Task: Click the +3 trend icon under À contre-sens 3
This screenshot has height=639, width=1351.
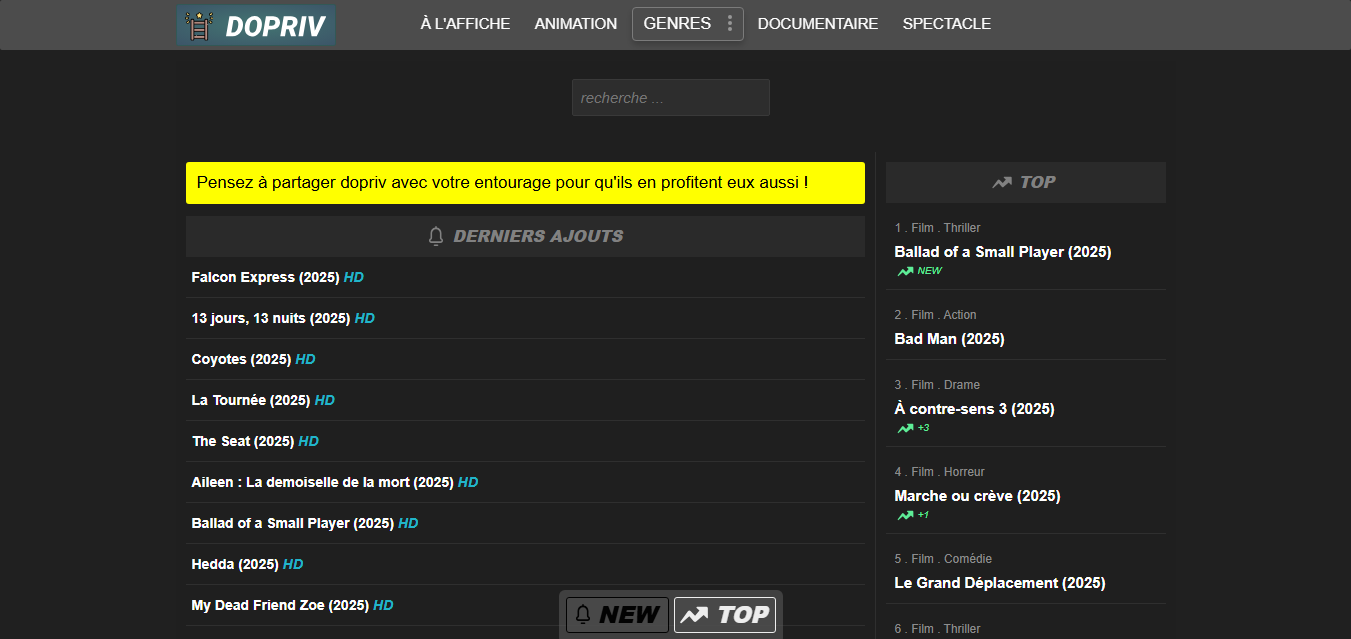Action: [x=905, y=428]
